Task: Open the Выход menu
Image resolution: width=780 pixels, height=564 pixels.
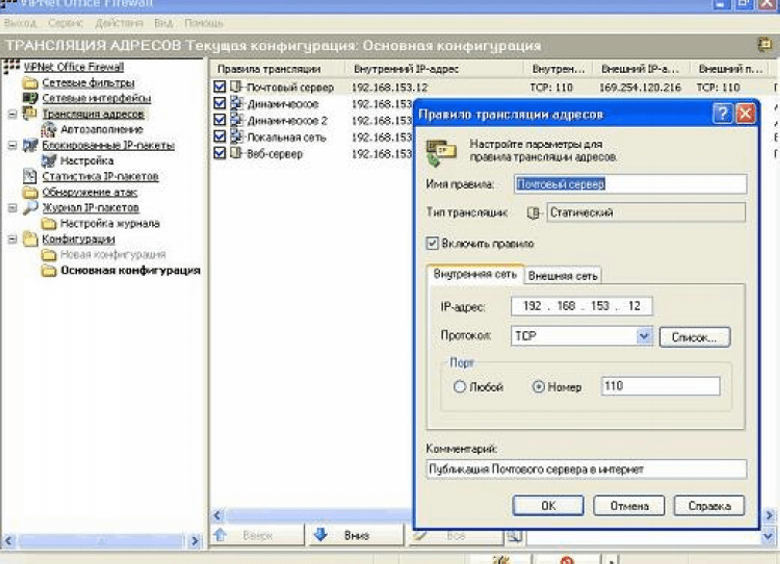Action: click(20, 23)
